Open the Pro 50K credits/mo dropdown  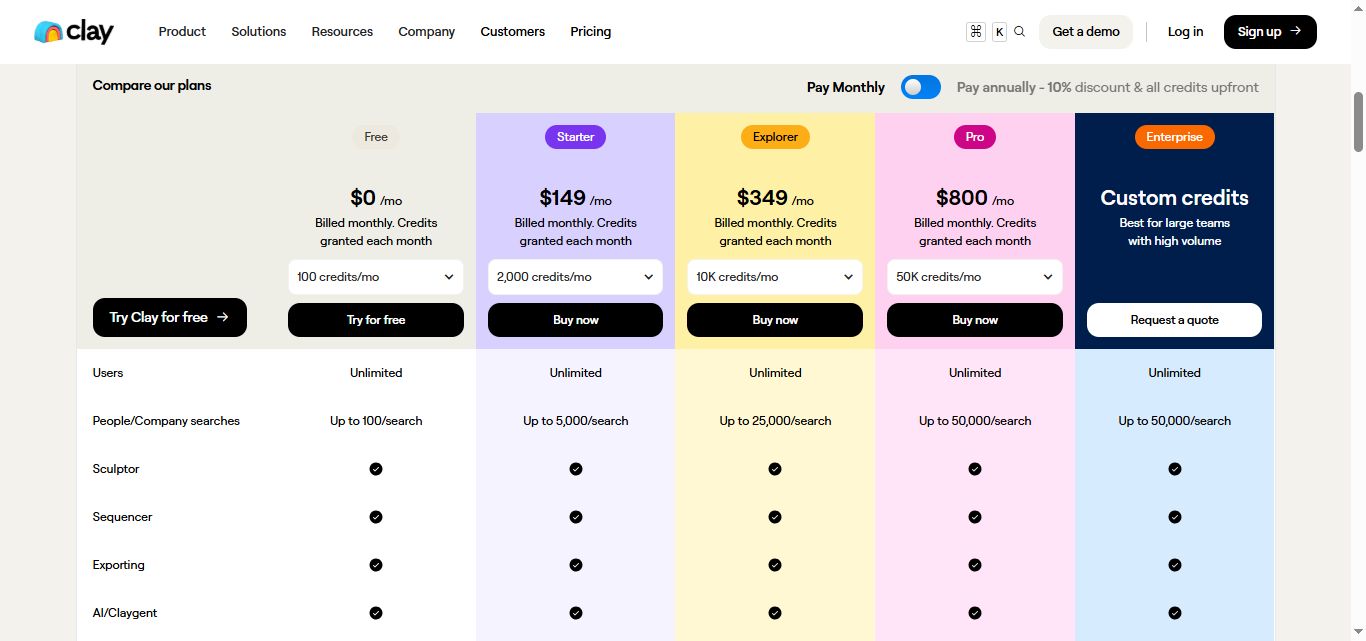pos(974,276)
